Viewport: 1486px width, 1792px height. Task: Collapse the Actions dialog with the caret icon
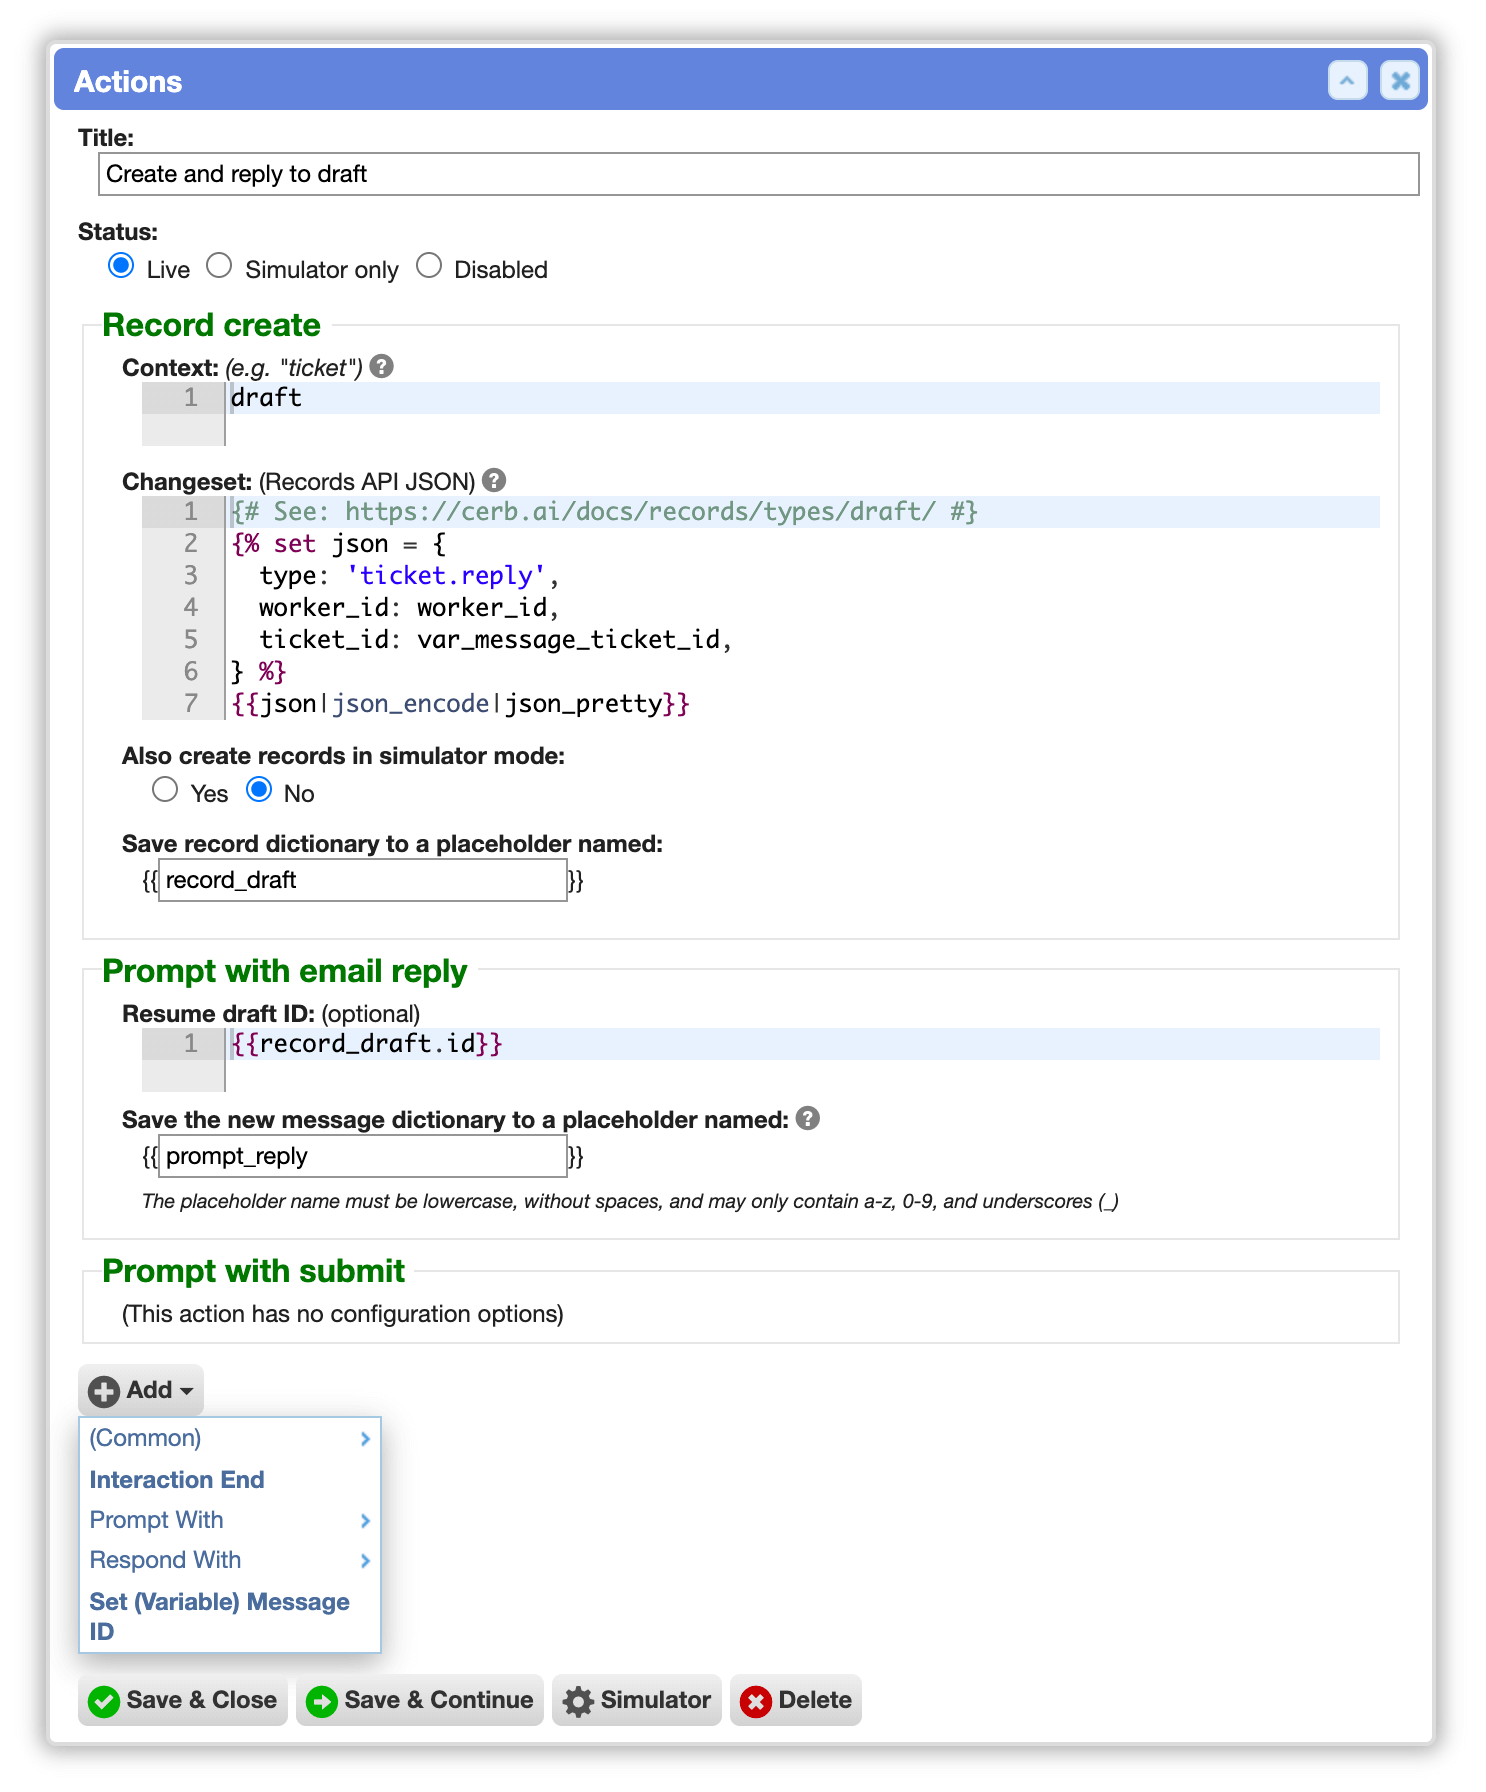(x=1347, y=80)
